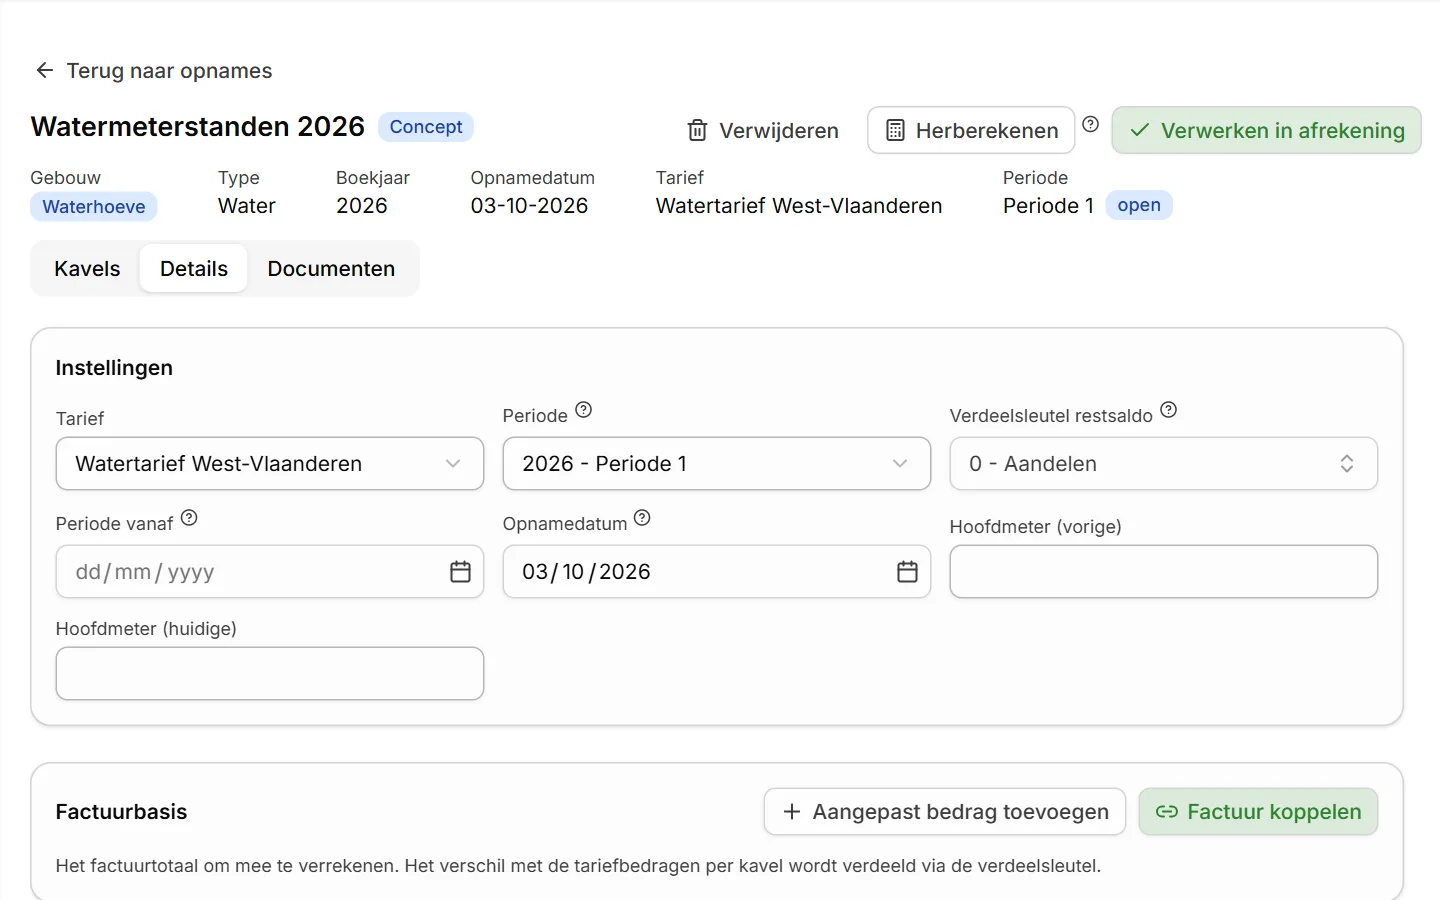Open the Tarief dropdown Watertarief West-Vlaanderen
1440x900 pixels.
click(270, 464)
